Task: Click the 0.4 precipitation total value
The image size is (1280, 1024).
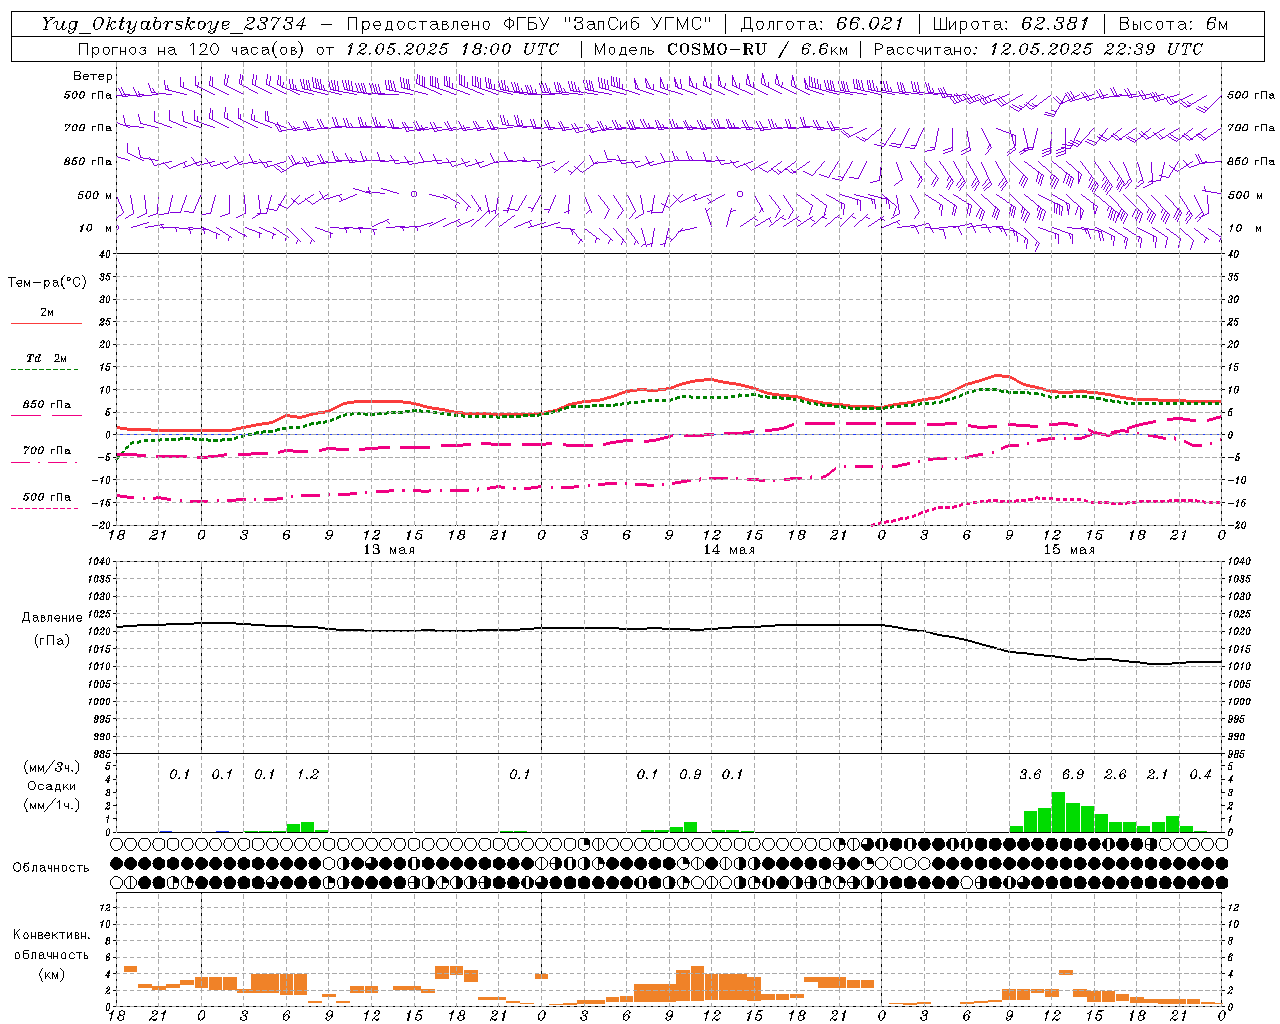Action: (x=1200, y=775)
